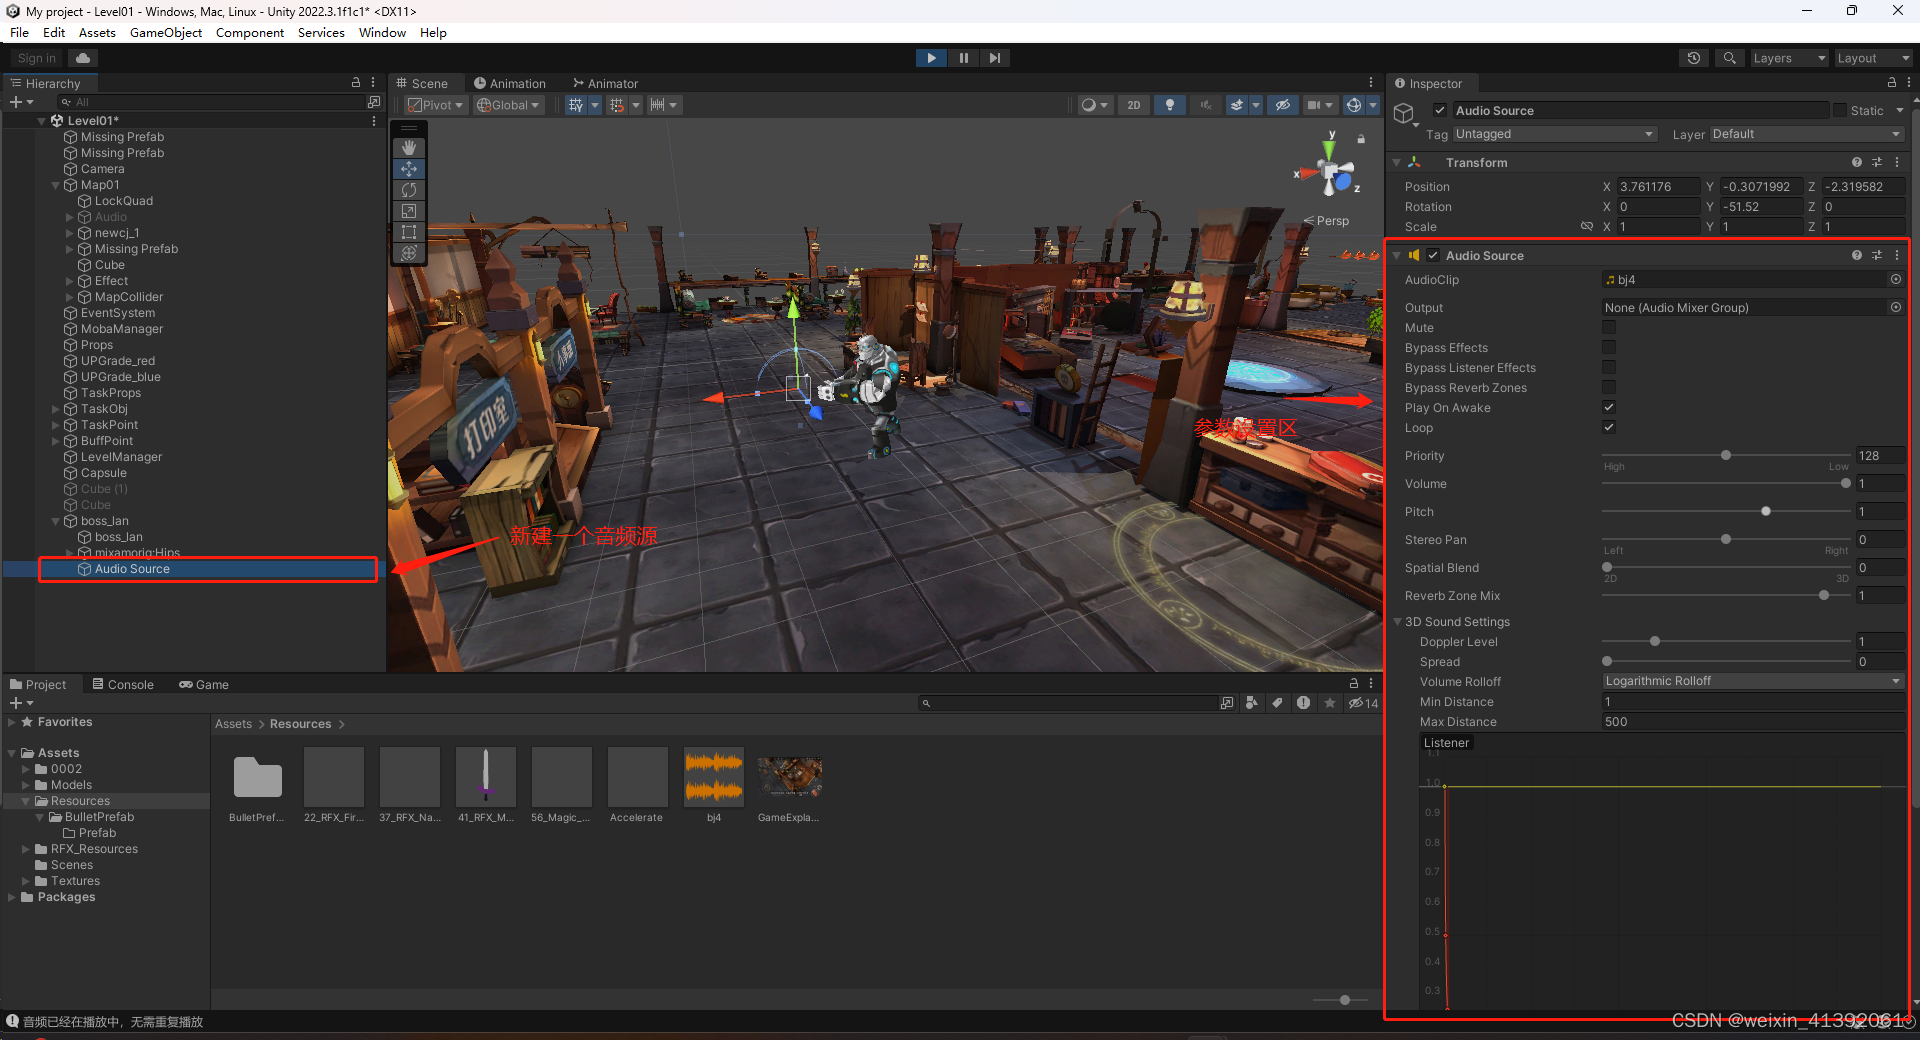Click the Pitch slider handle
This screenshot has height=1040, width=1920.
(1766, 511)
